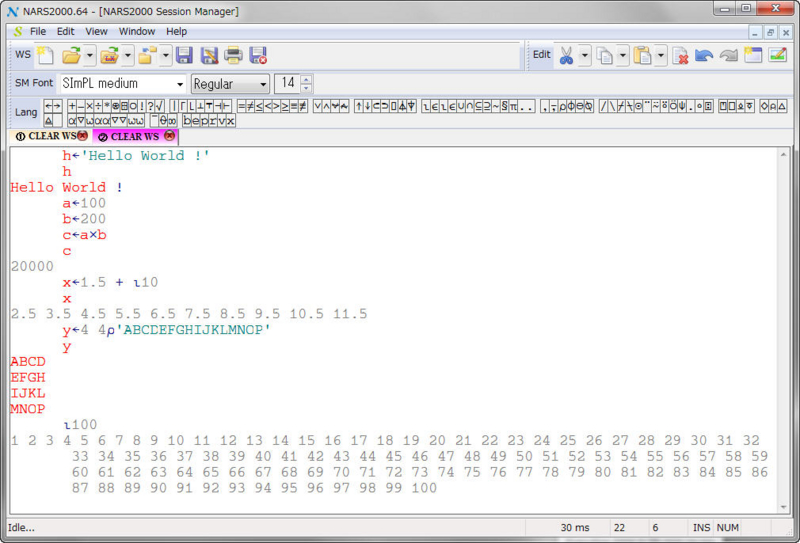Open dropdown arrow next to XLoad workspace
The width and height of the screenshot is (800, 543).
tap(128, 55)
